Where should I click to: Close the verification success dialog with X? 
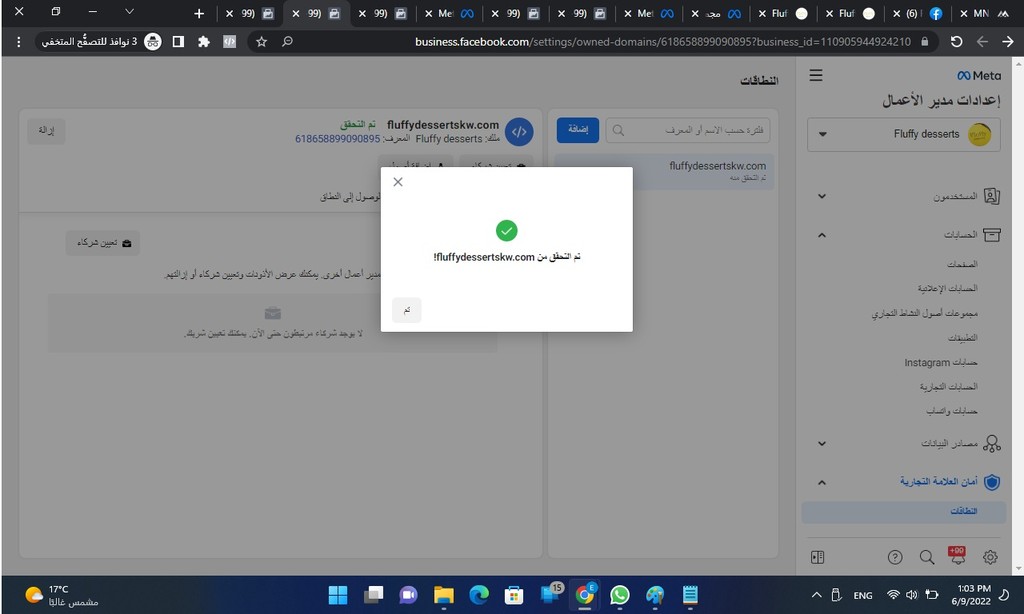pos(398,182)
